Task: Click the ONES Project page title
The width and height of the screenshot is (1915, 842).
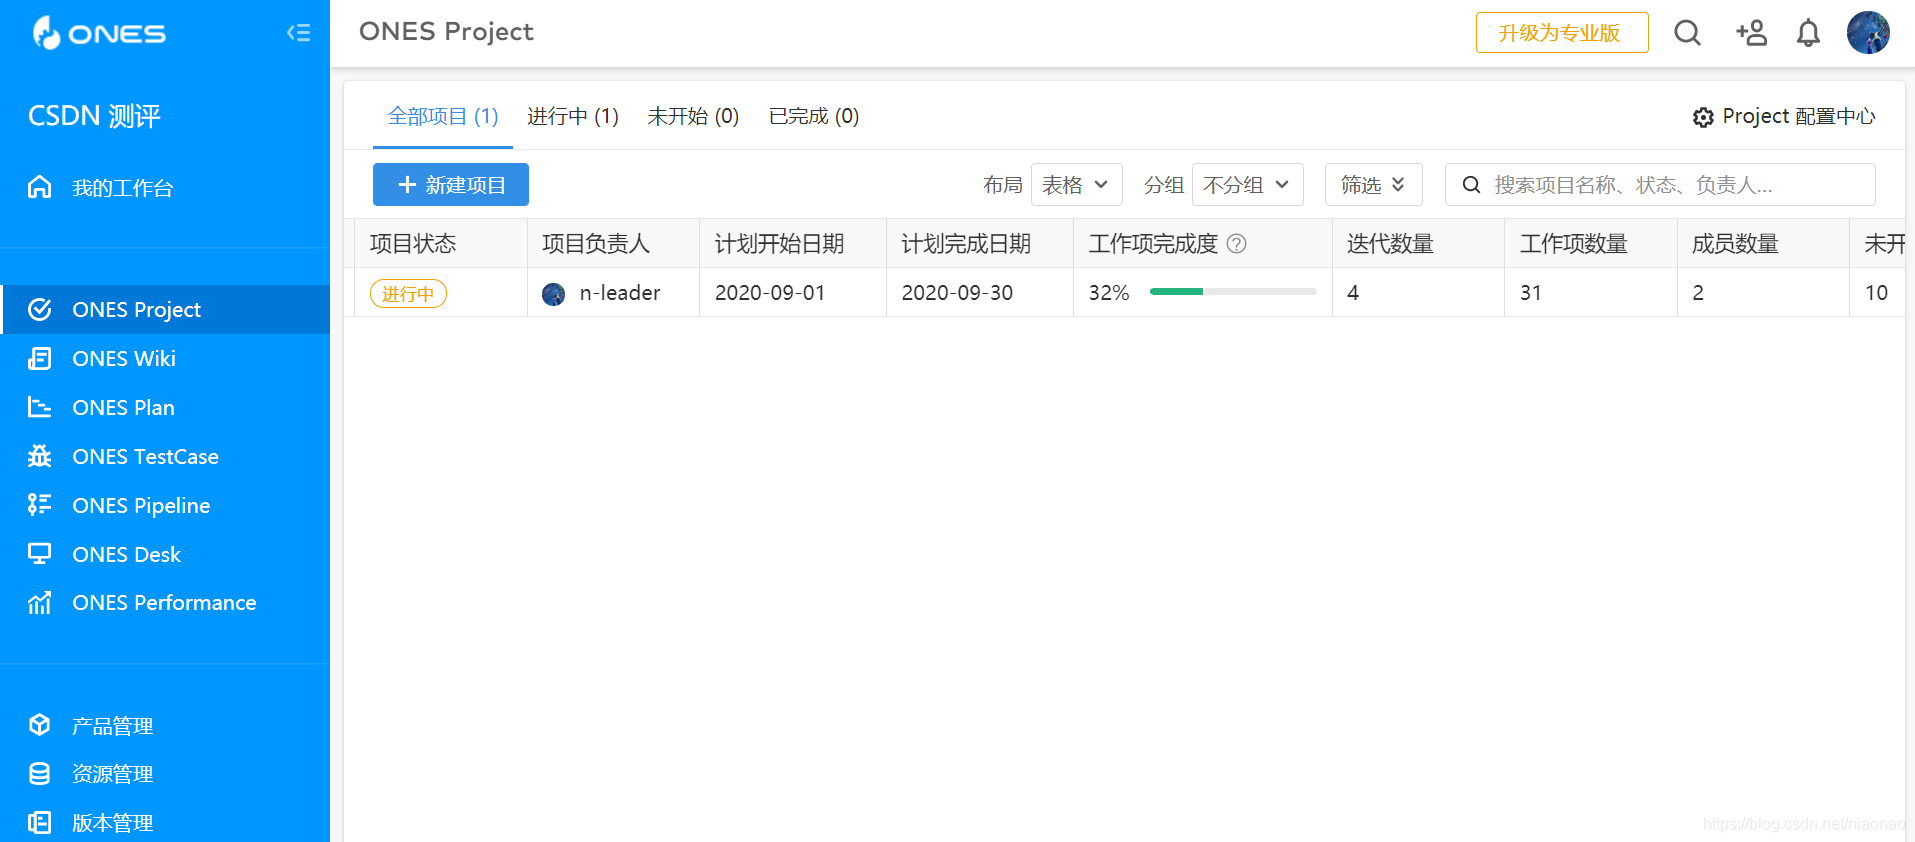Action: tap(446, 32)
